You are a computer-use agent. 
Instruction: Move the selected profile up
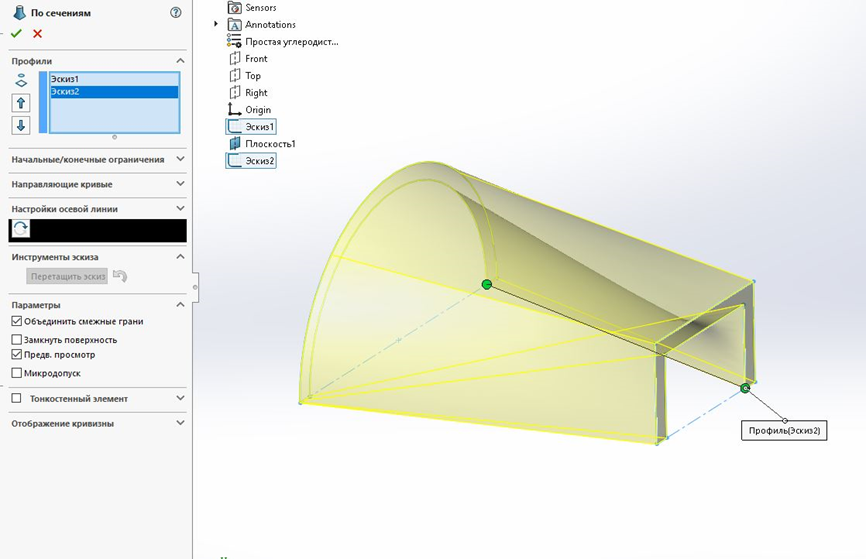[x=21, y=103]
